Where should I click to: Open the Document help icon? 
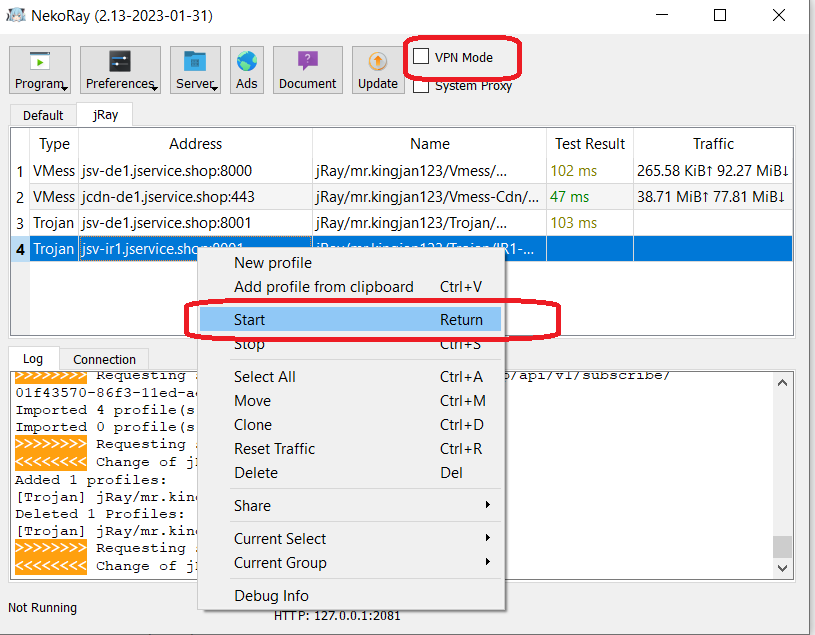pos(307,62)
